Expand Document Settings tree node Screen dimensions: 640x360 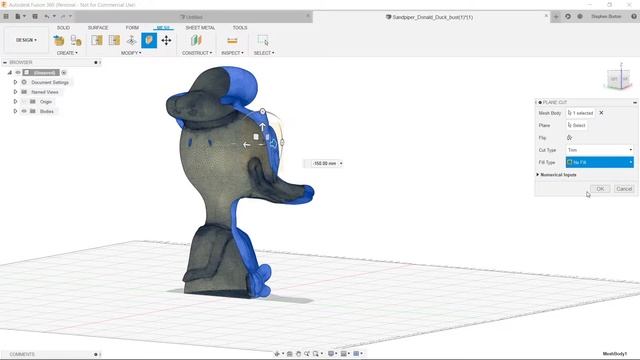point(15,82)
